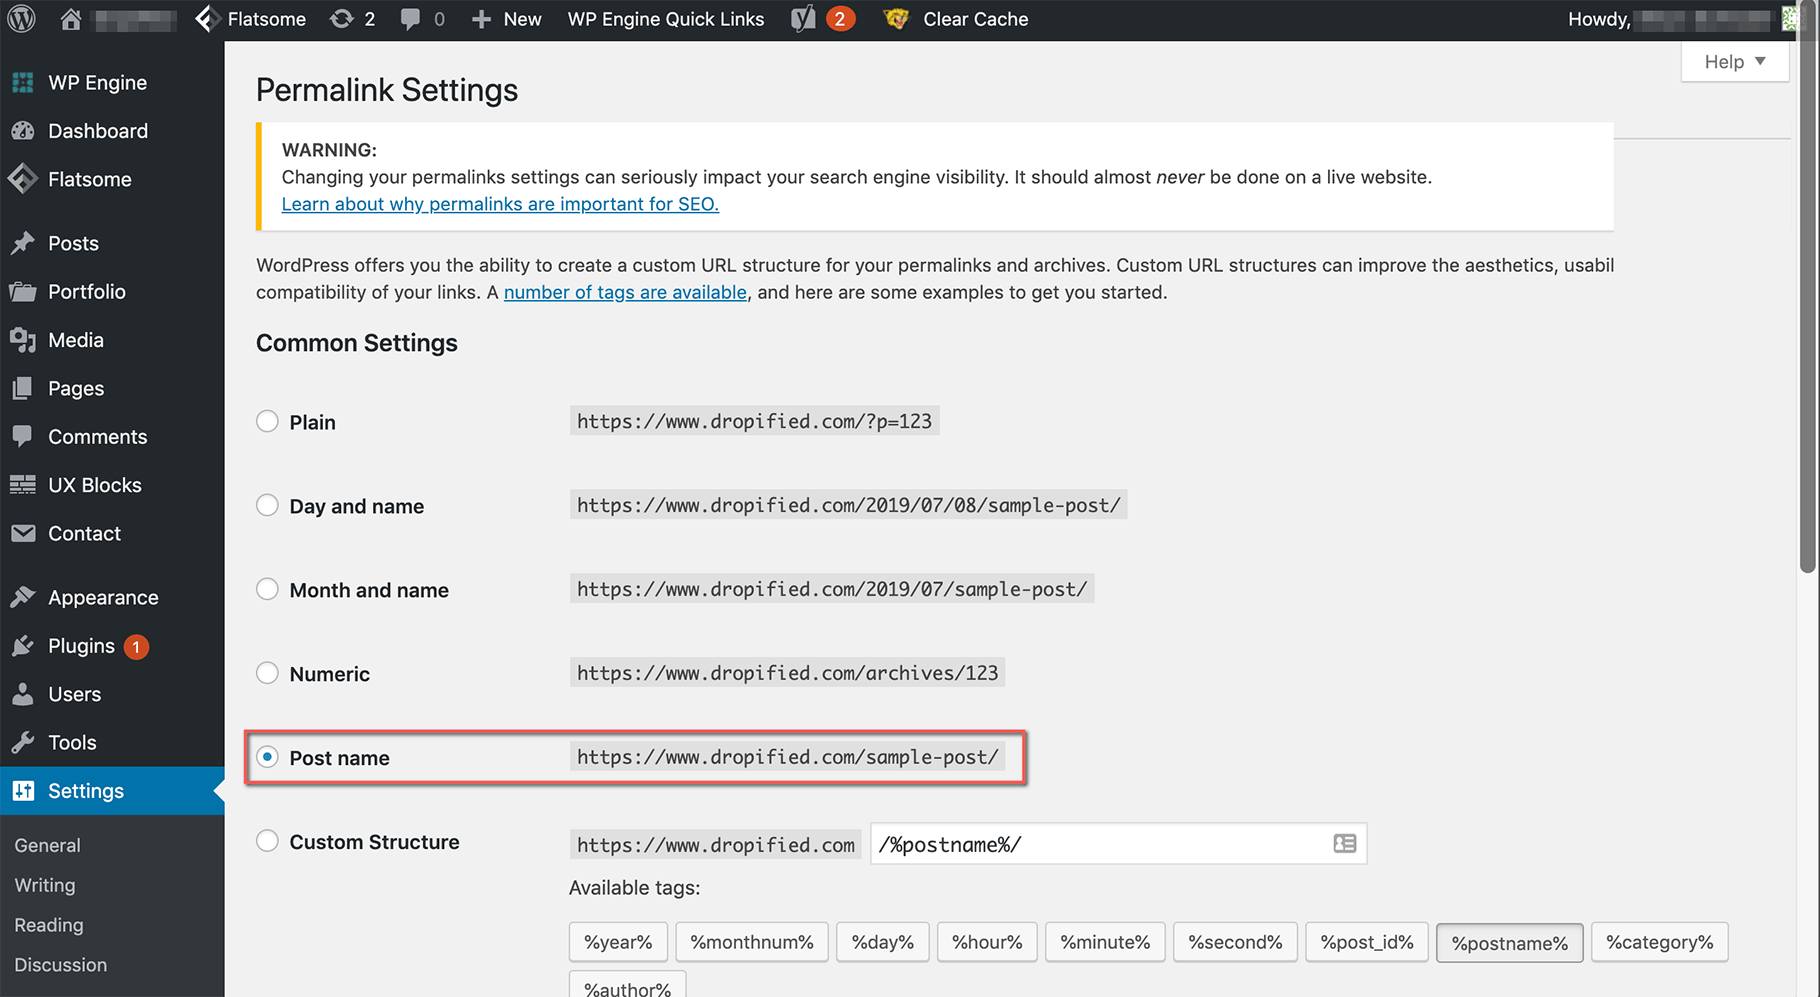The height and width of the screenshot is (997, 1820).
Task: Click the Pages icon in sidebar
Action: [23, 388]
